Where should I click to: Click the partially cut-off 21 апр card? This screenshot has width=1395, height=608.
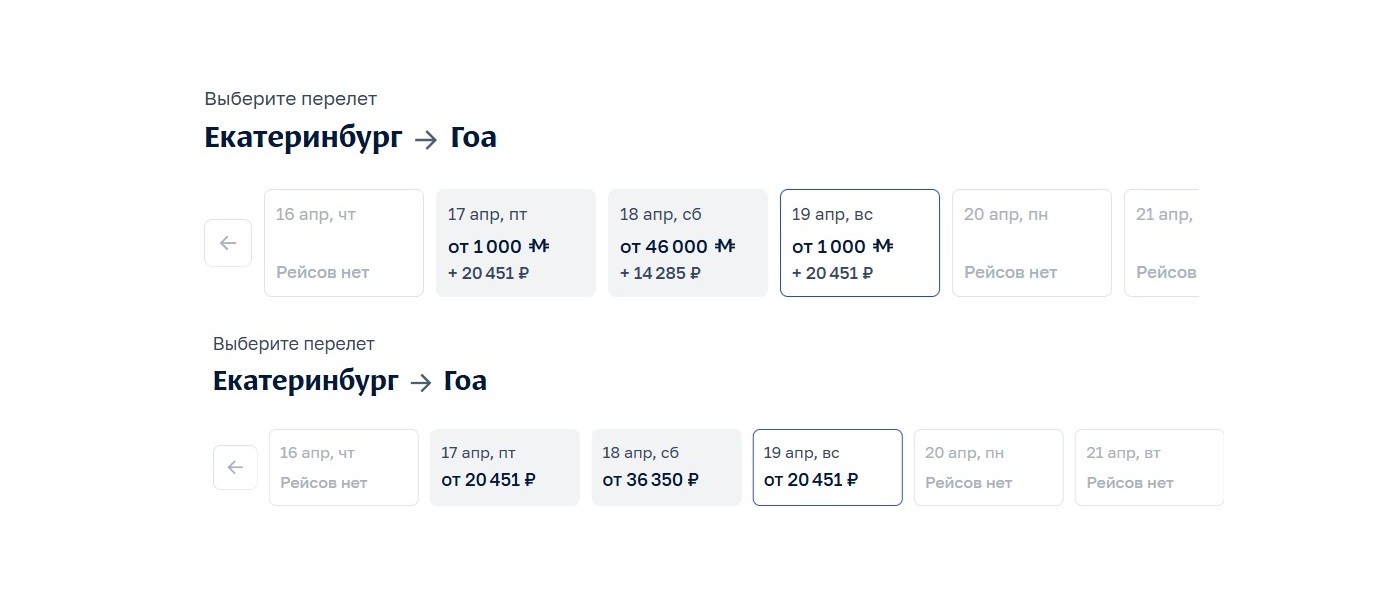(x=1162, y=243)
